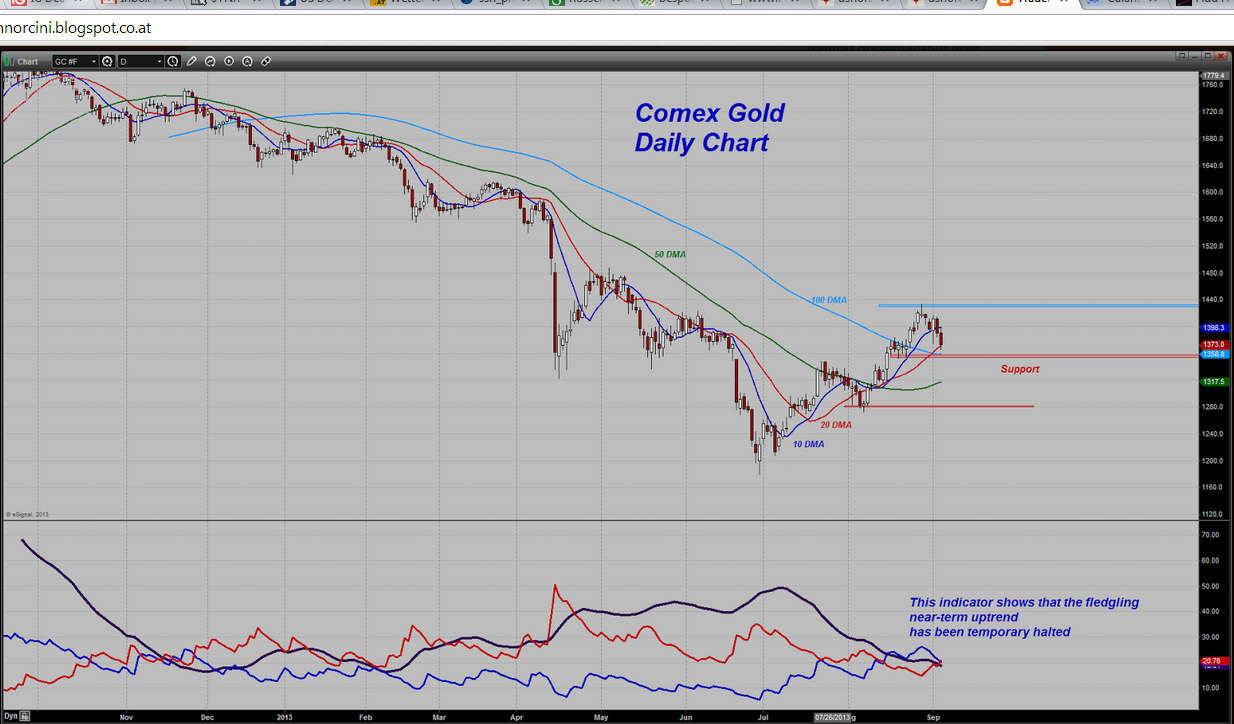Click the 1779.4 price marker on axis

point(1214,76)
